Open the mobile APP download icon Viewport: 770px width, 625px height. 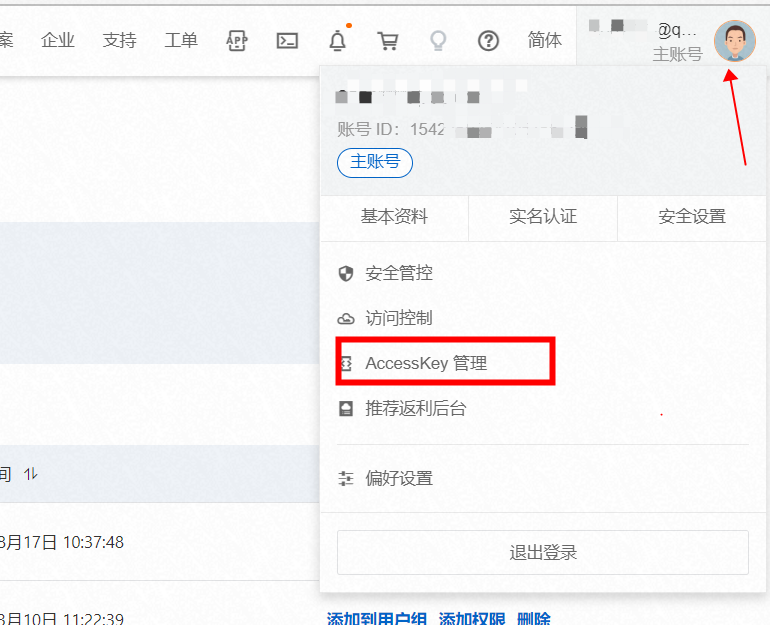coord(237,41)
